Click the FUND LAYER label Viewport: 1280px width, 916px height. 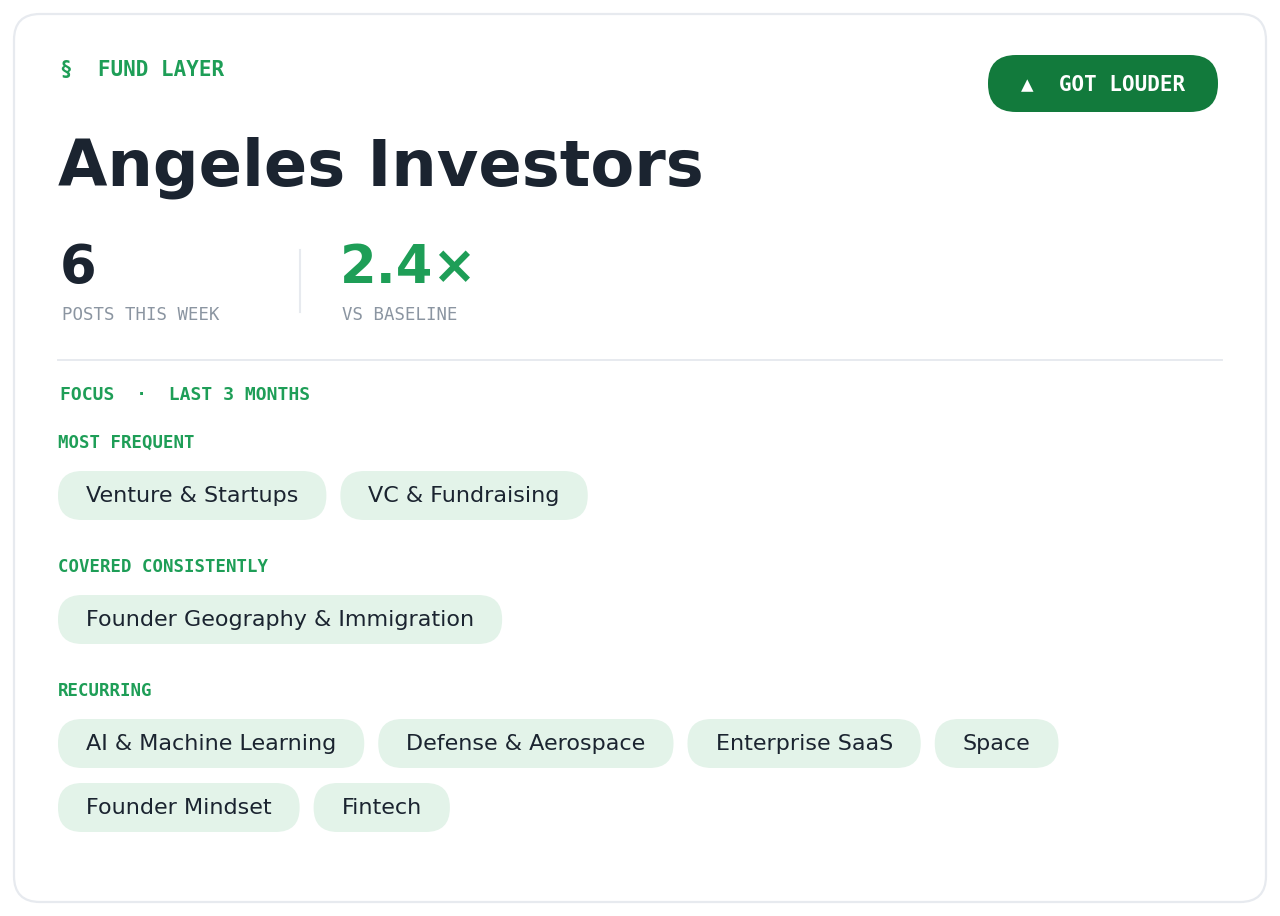click(161, 69)
